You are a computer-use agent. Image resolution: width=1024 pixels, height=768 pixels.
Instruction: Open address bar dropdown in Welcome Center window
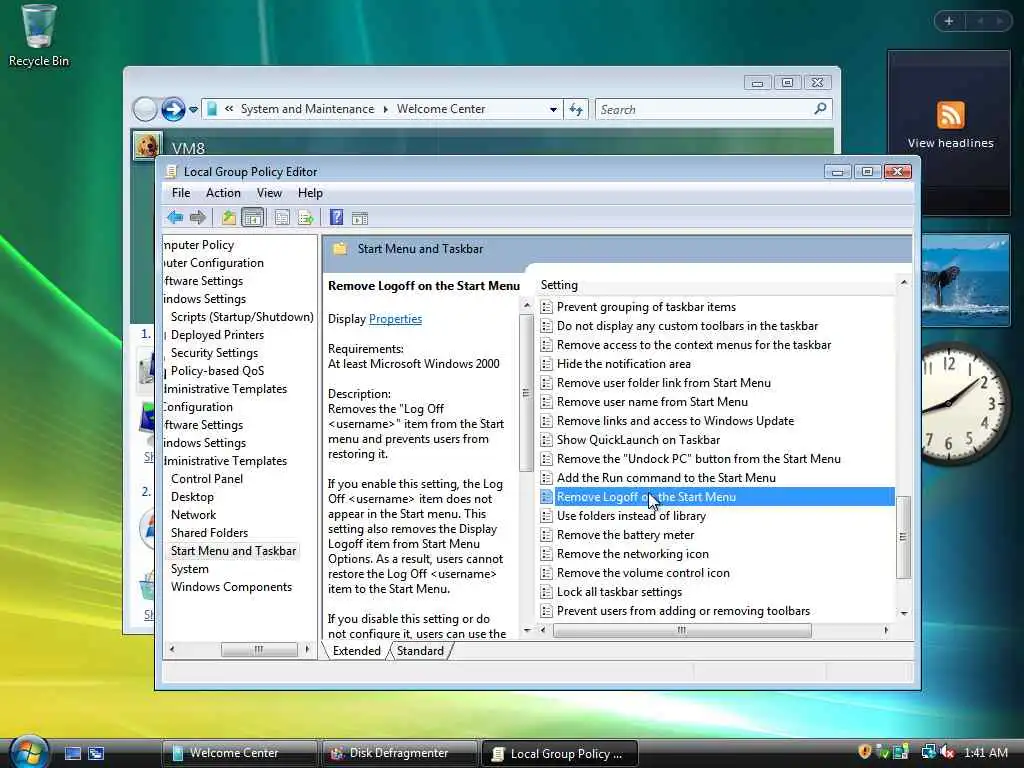click(553, 109)
